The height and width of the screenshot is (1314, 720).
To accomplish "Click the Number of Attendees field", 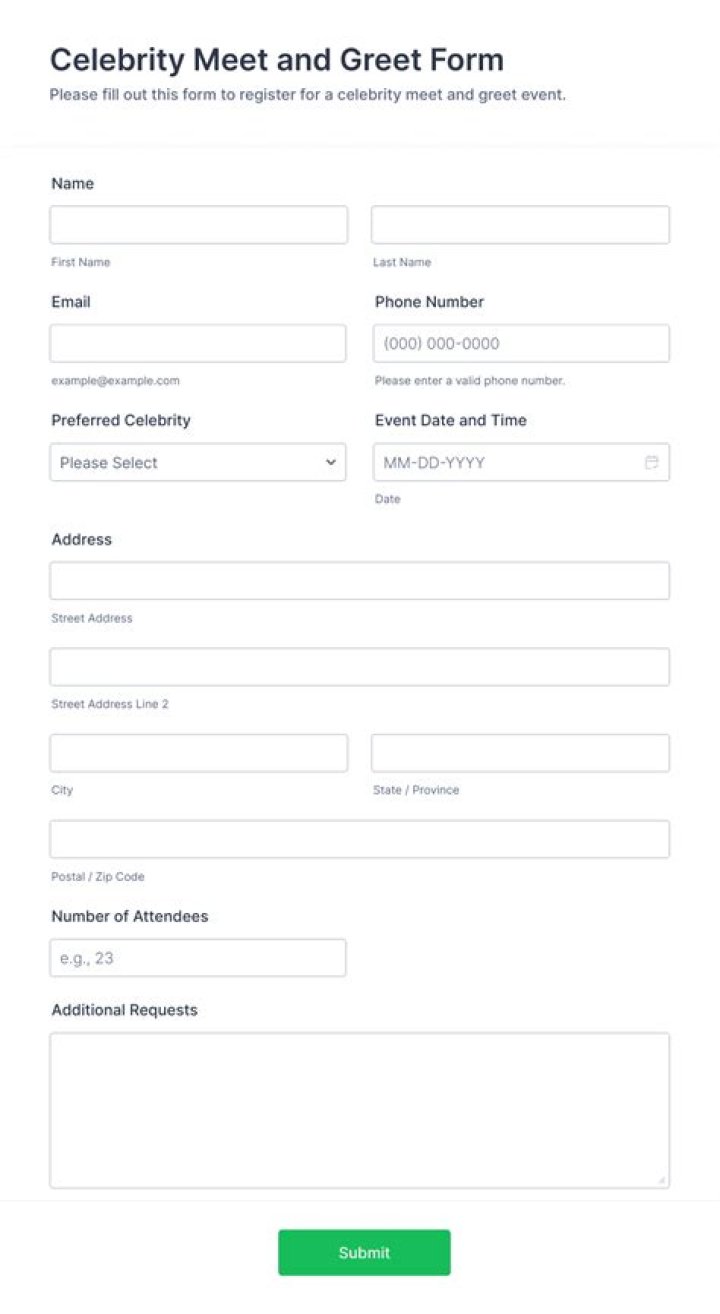I will (x=198, y=957).
